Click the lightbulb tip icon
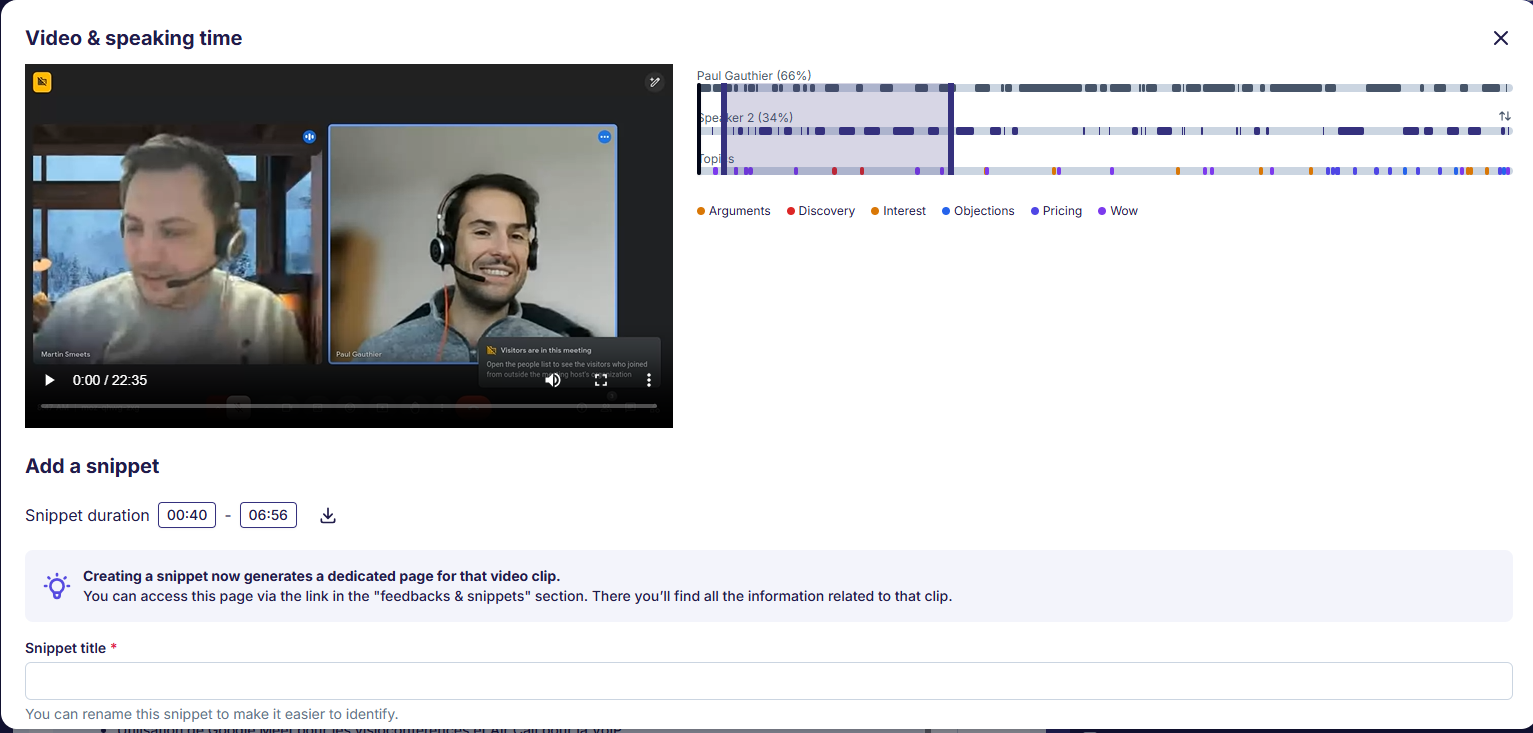 [57, 586]
